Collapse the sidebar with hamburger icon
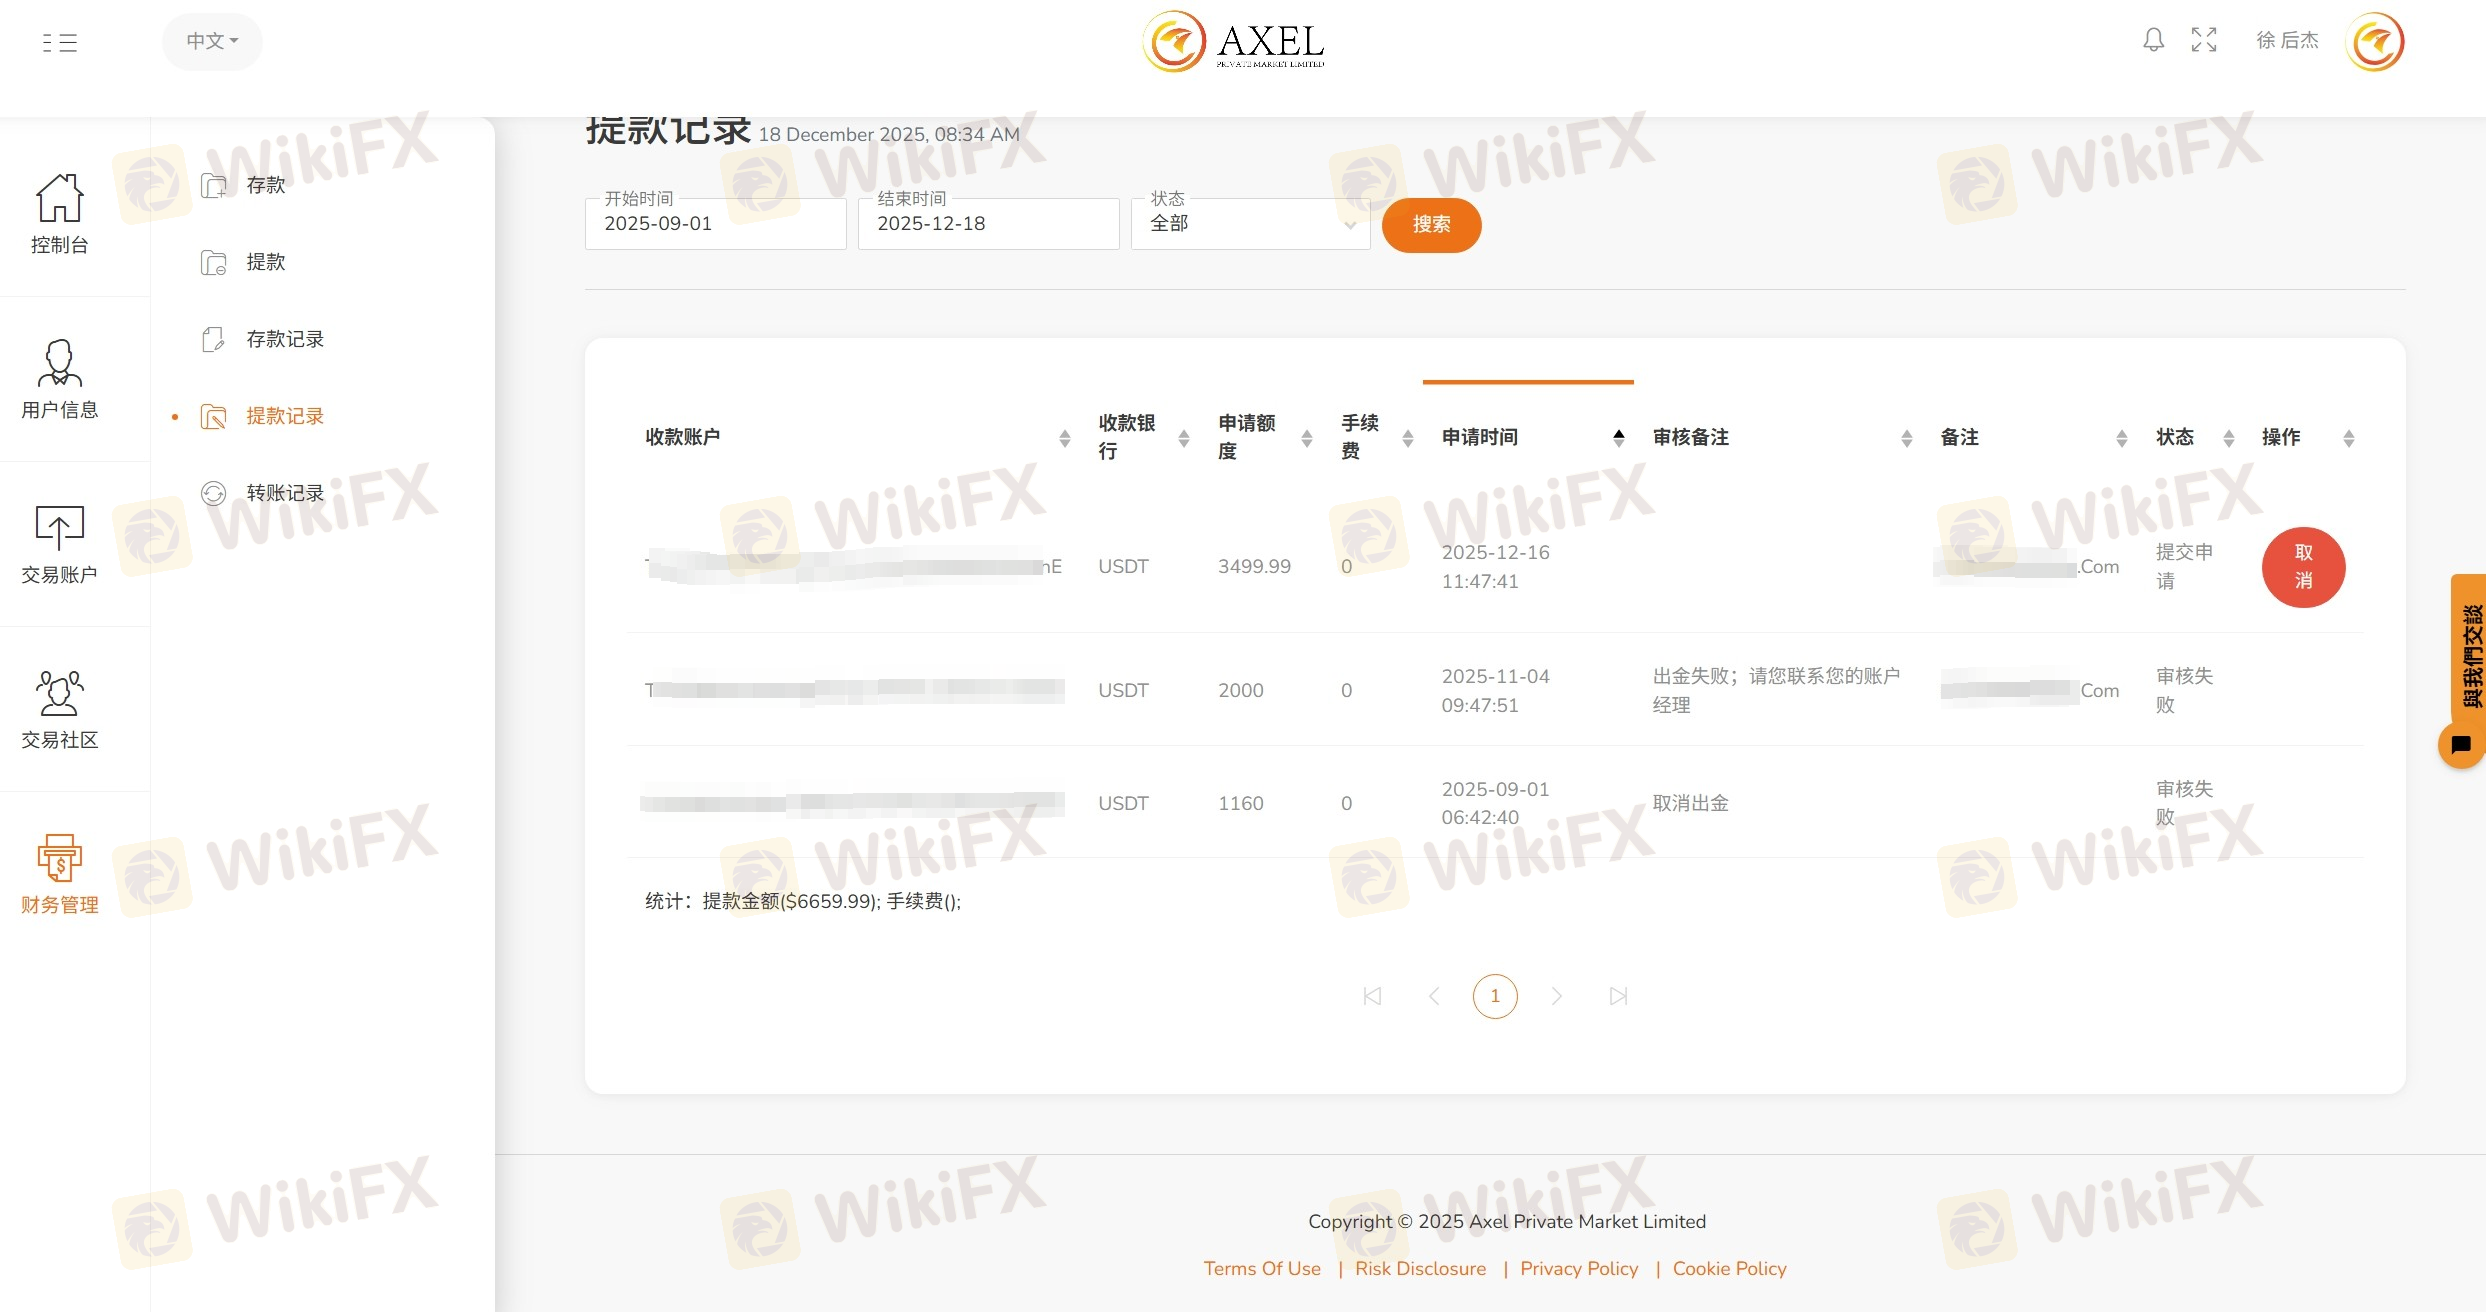The height and width of the screenshot is (1312, 2486). (x=60, y=42)
